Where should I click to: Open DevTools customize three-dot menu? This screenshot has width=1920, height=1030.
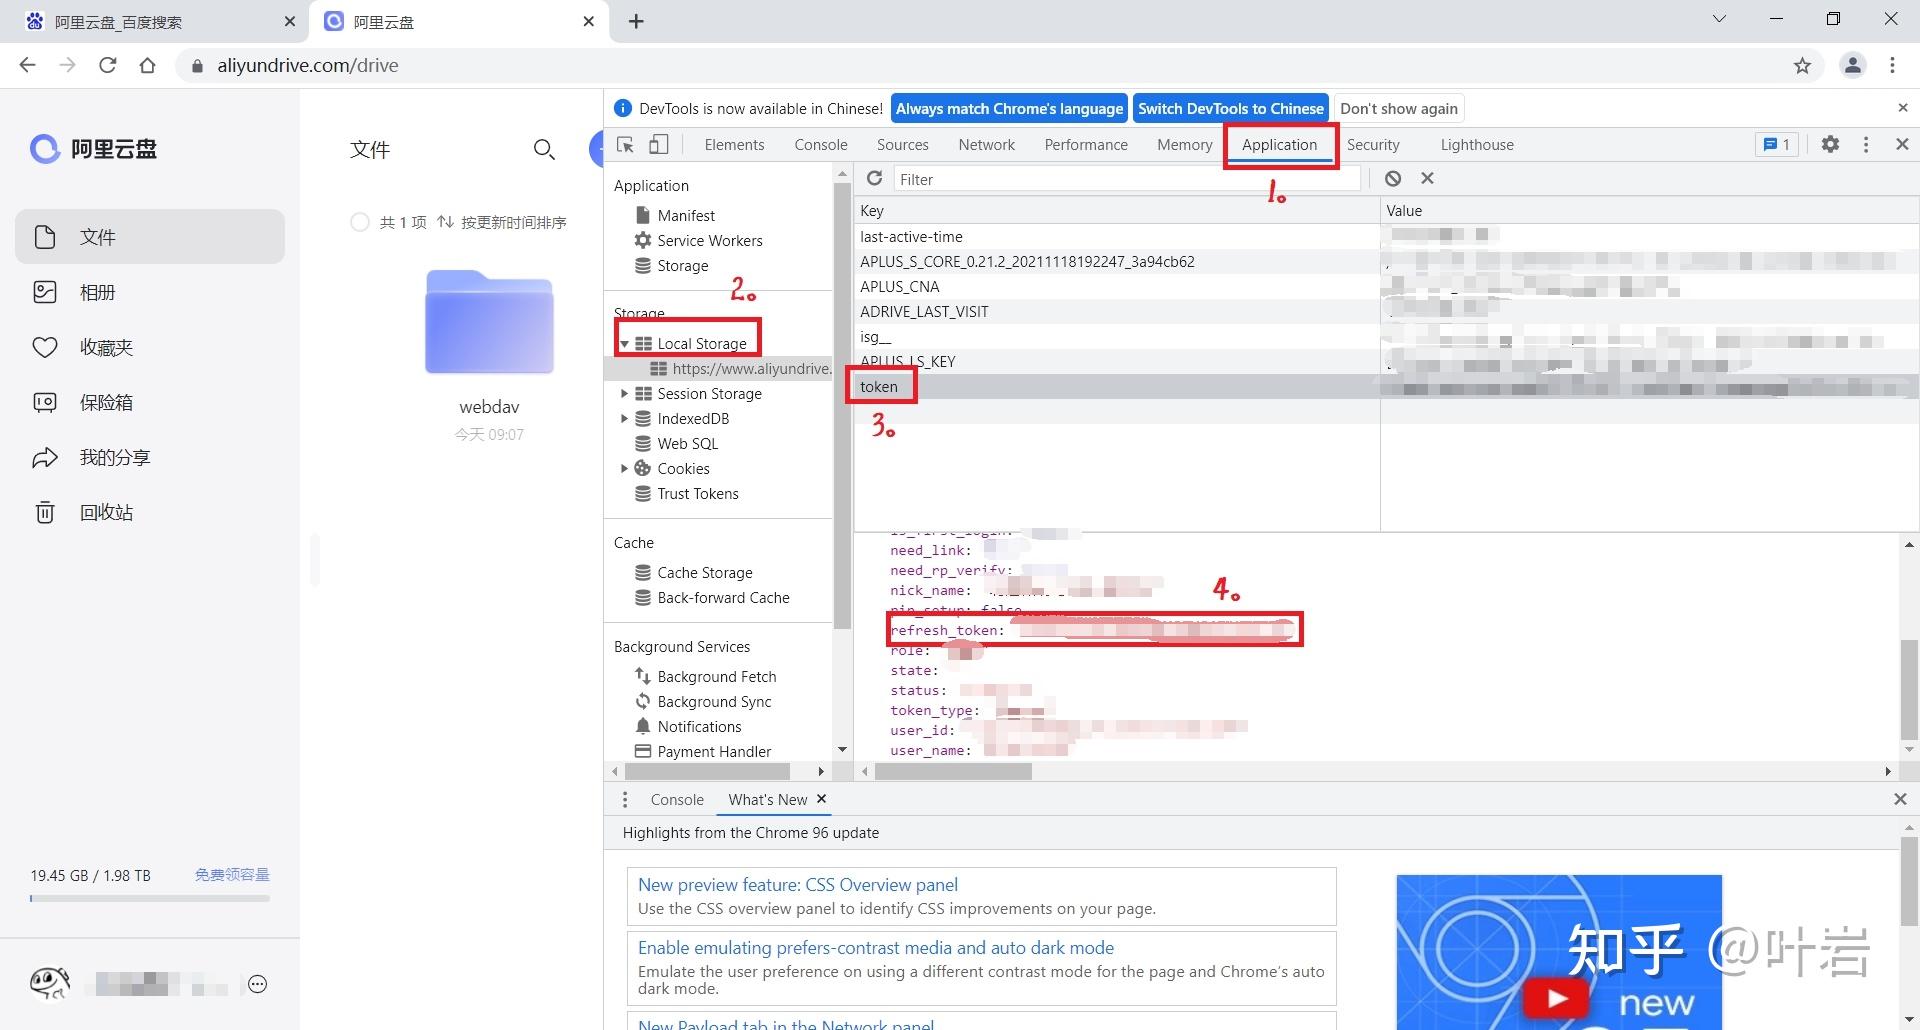(1866, 144)
